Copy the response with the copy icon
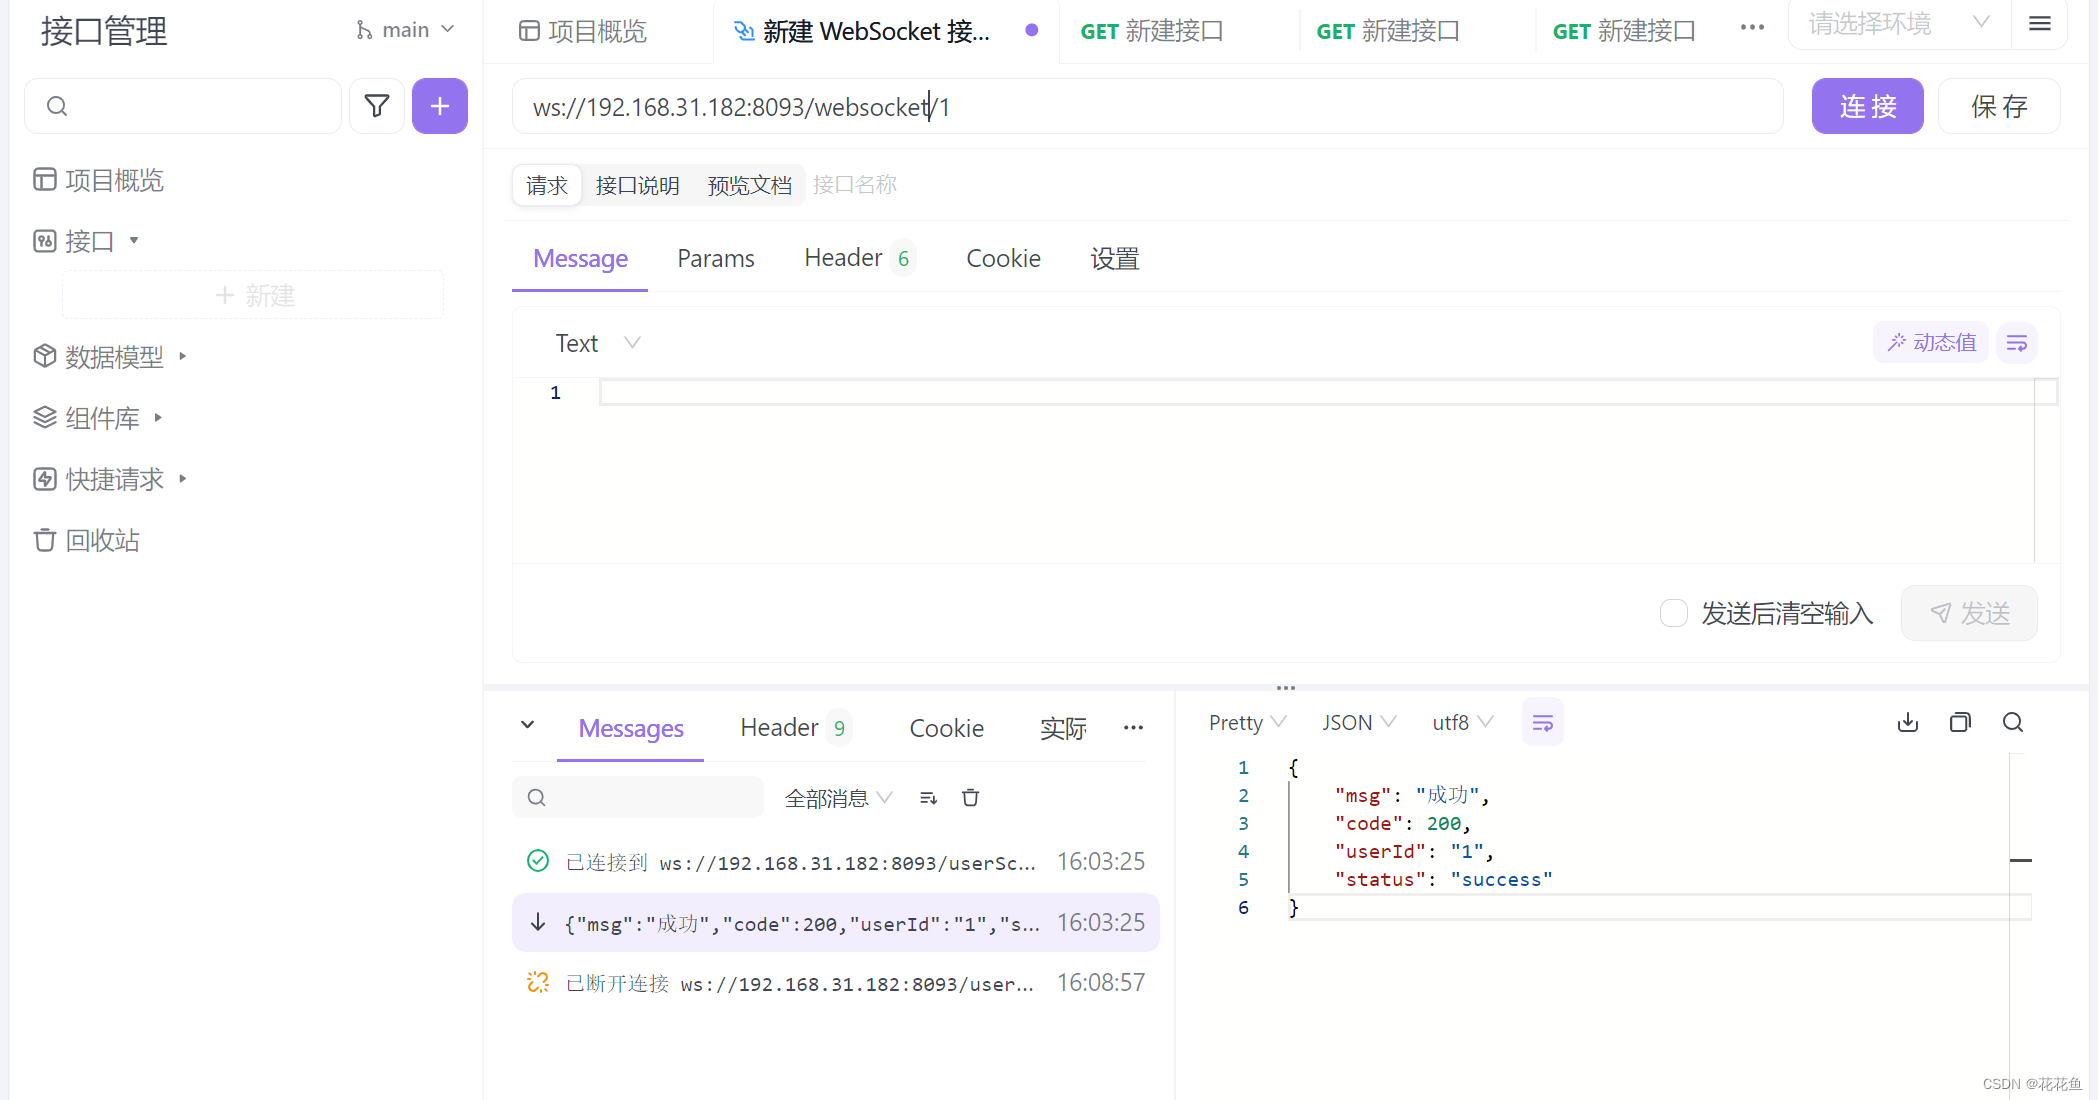Image resolution: width=2098 pixels, height=1100 pixels. tap(1960, 723)
